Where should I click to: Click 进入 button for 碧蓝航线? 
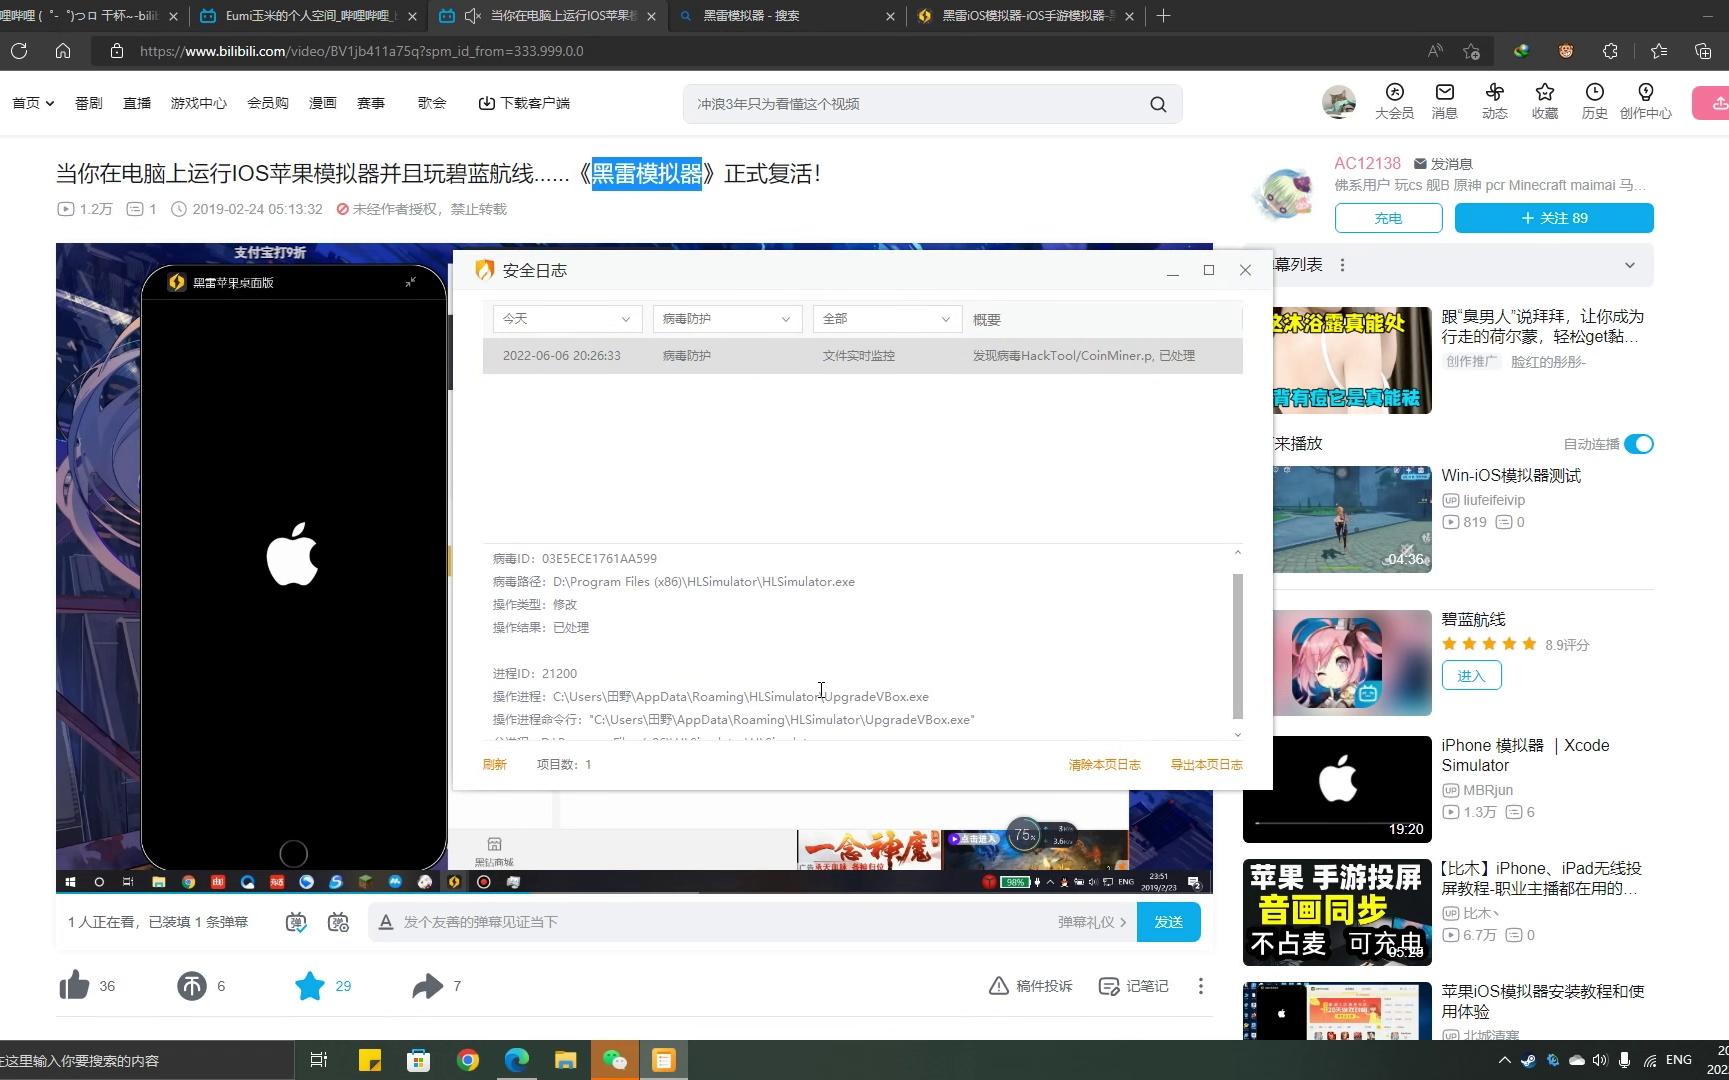point(1471,676)
